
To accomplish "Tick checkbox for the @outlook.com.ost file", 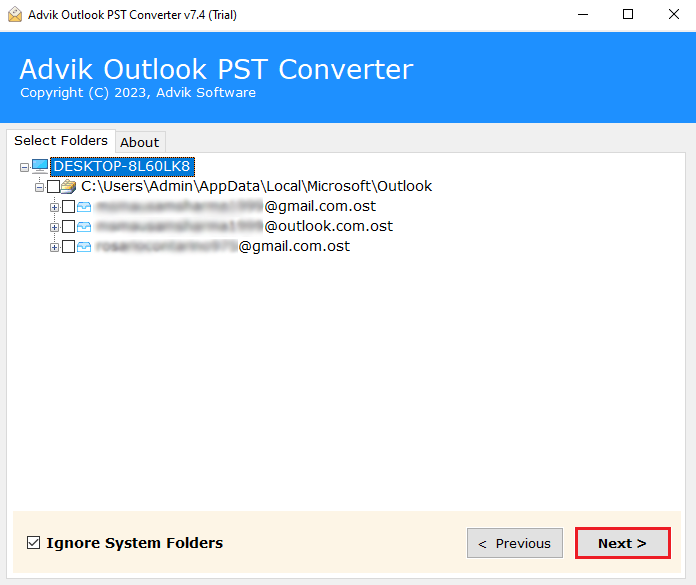I will point(68,227).
